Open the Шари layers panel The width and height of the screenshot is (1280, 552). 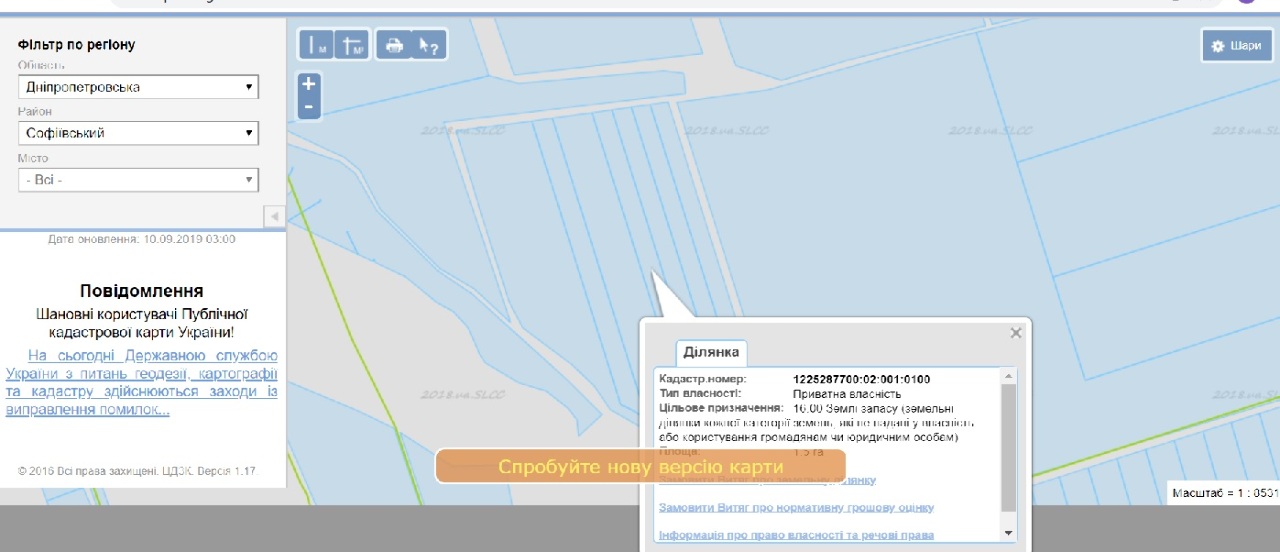[x=1236, y=45]
